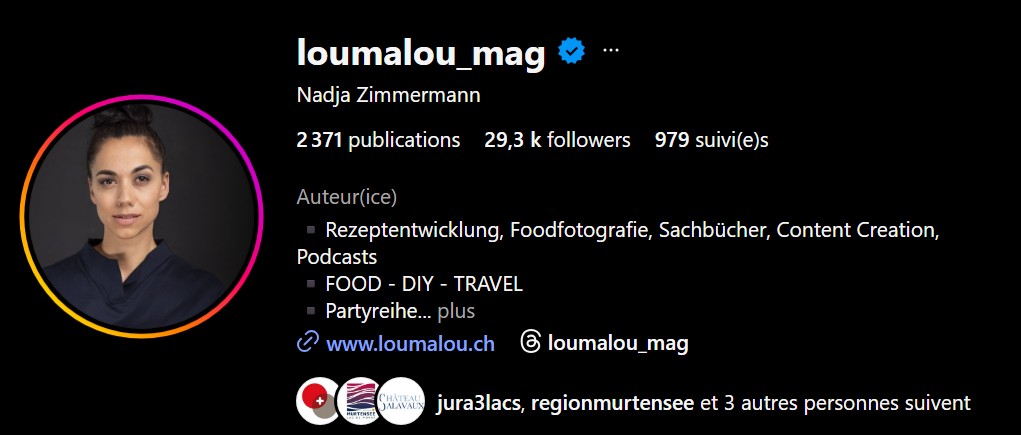Click the Auteur(ice) category label
This screenshot has width=1021, height=435.
[347, 197]
